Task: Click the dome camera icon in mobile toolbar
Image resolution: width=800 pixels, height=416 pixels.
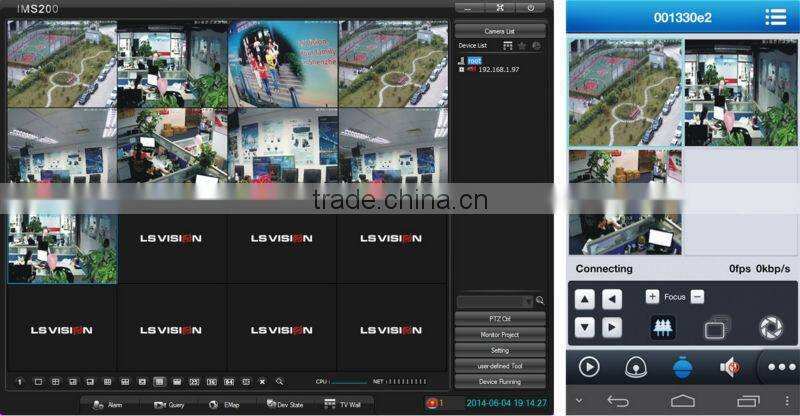Action: tap(636, 368)
